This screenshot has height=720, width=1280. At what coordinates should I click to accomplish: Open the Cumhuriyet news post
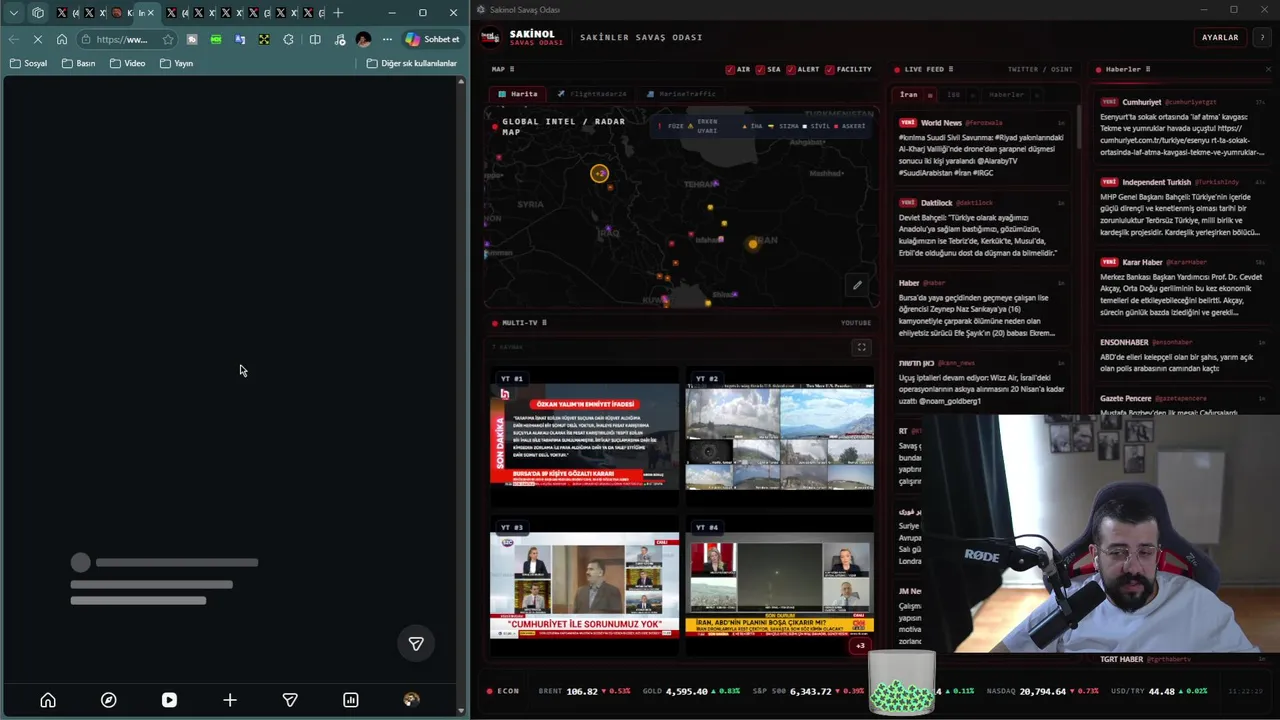pyautogui.click(x=1182, y=127)
